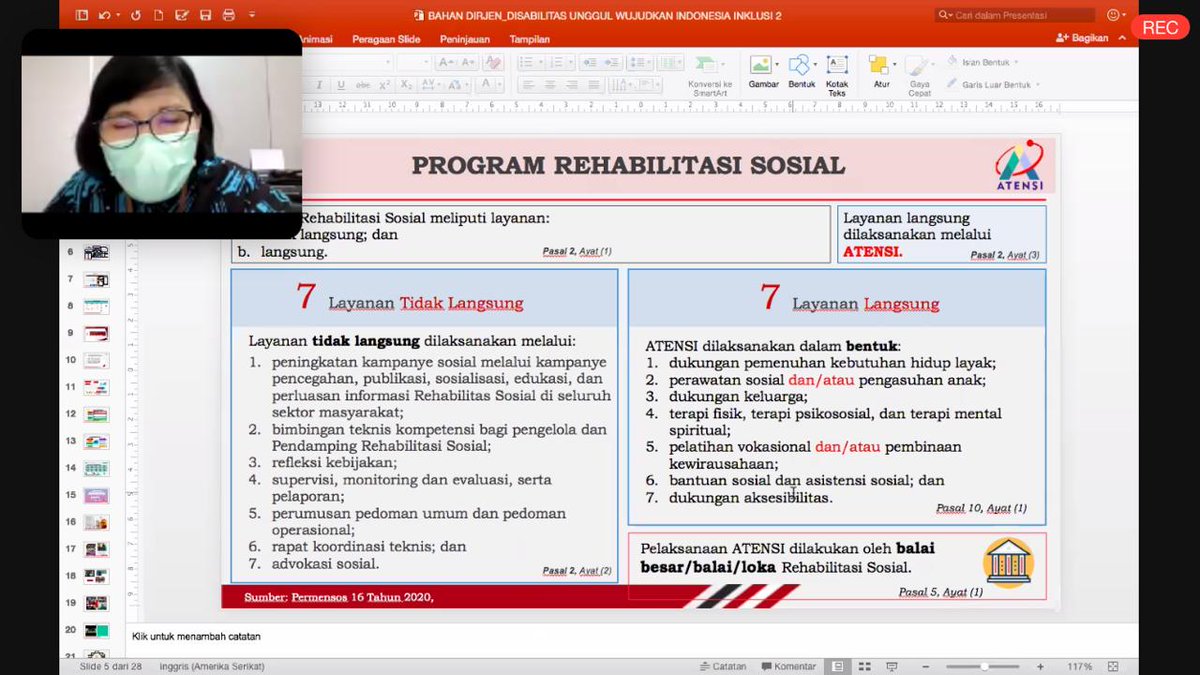
Task: Toggle strikethrough formatting
Action: point(363,85)
